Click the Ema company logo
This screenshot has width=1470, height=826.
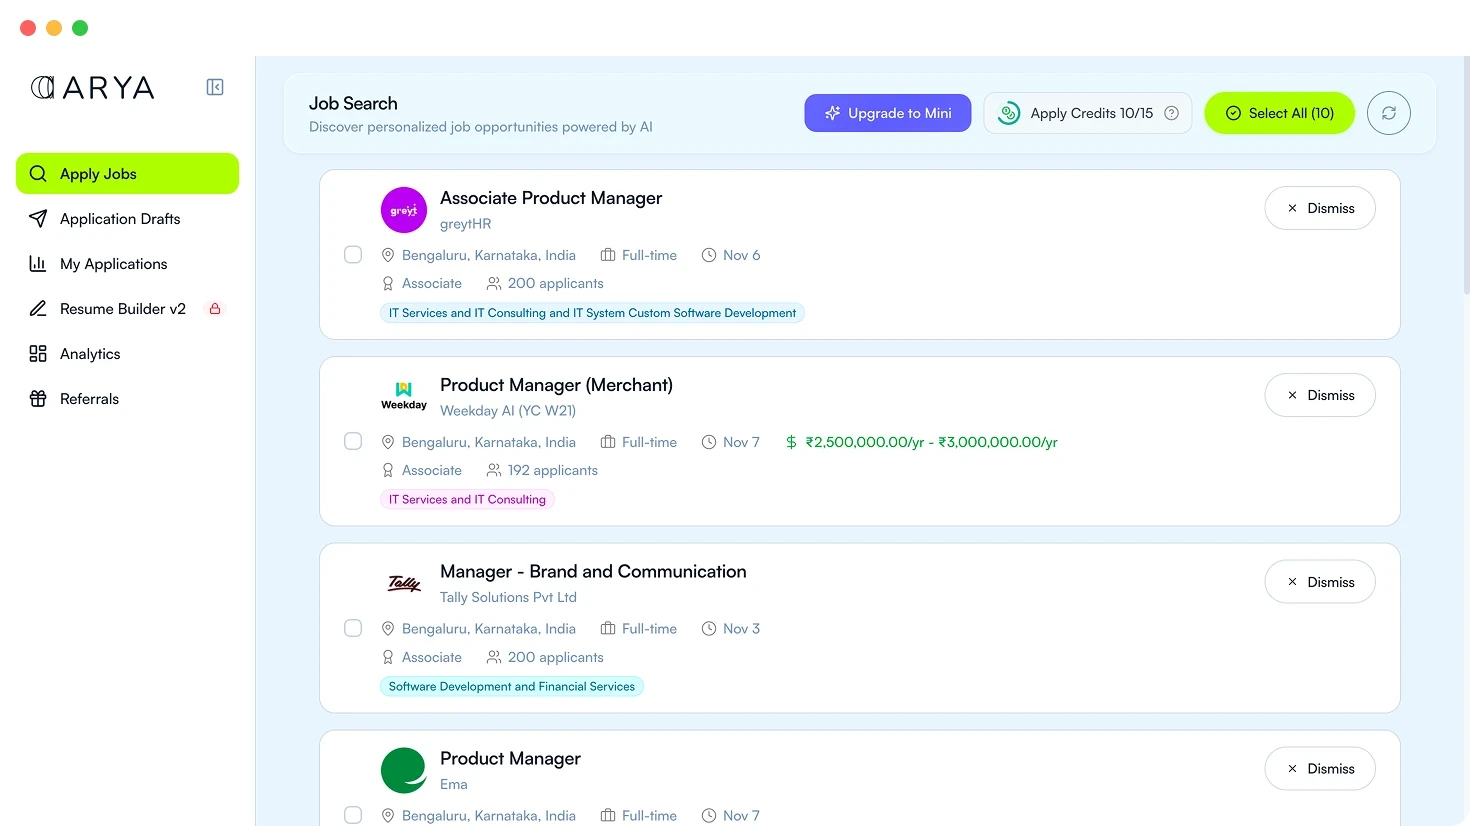tap(404, 771)
